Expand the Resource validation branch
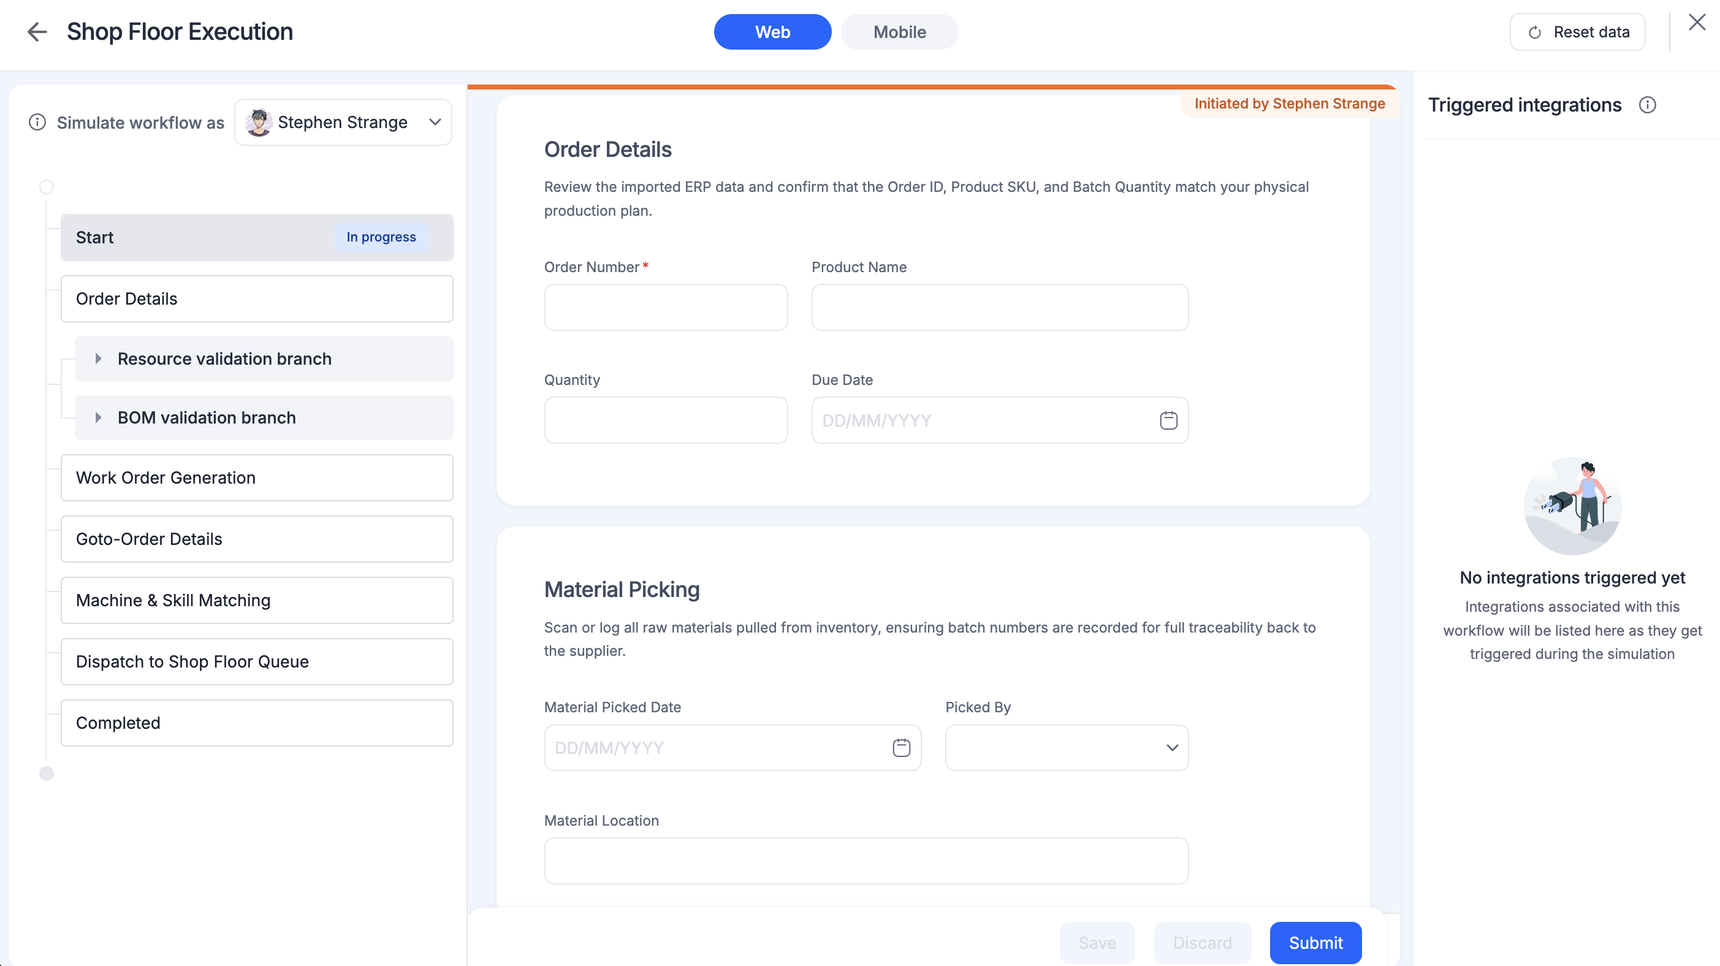 click(x=98, y=359)
